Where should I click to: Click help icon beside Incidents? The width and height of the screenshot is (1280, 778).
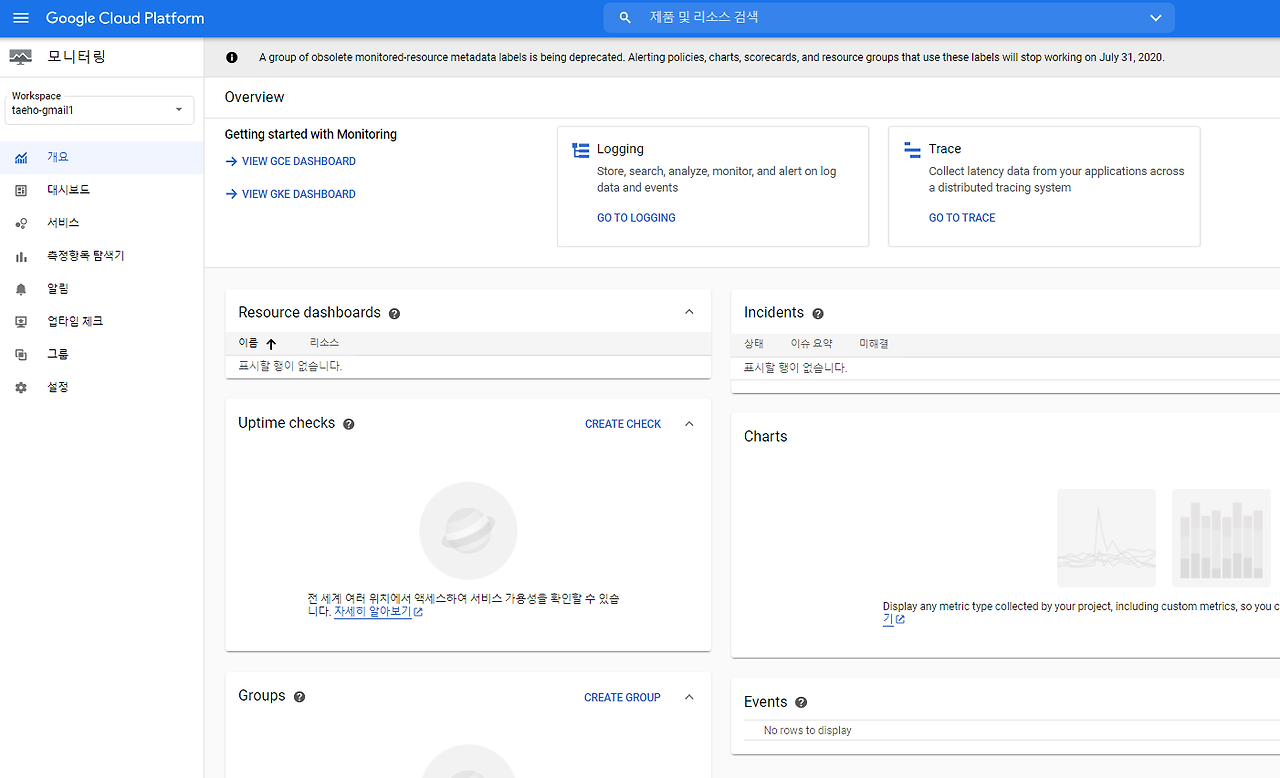point(818,314)
